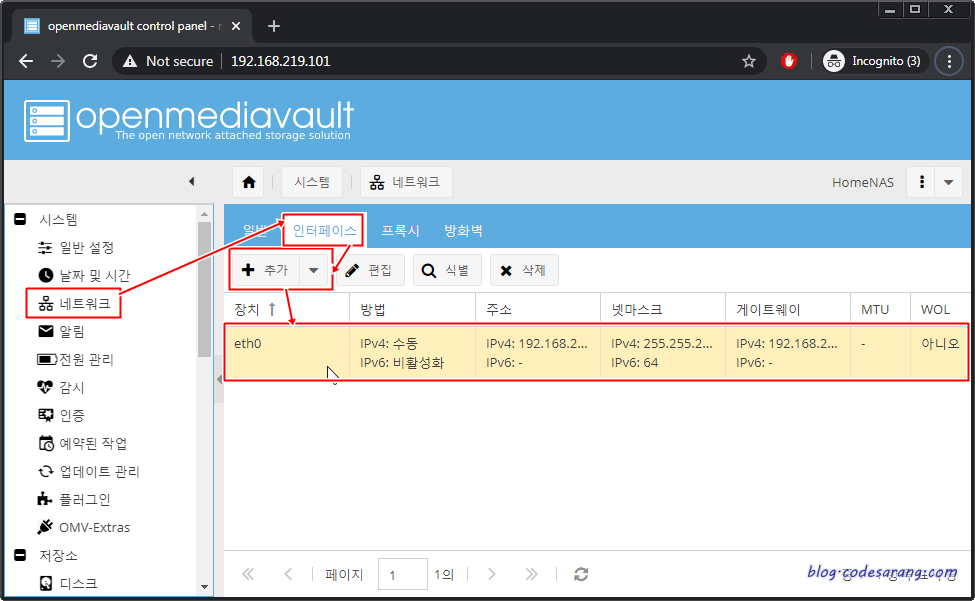Sort by 장치 column header
Screen dimensions: 975x601
point(287,309)
